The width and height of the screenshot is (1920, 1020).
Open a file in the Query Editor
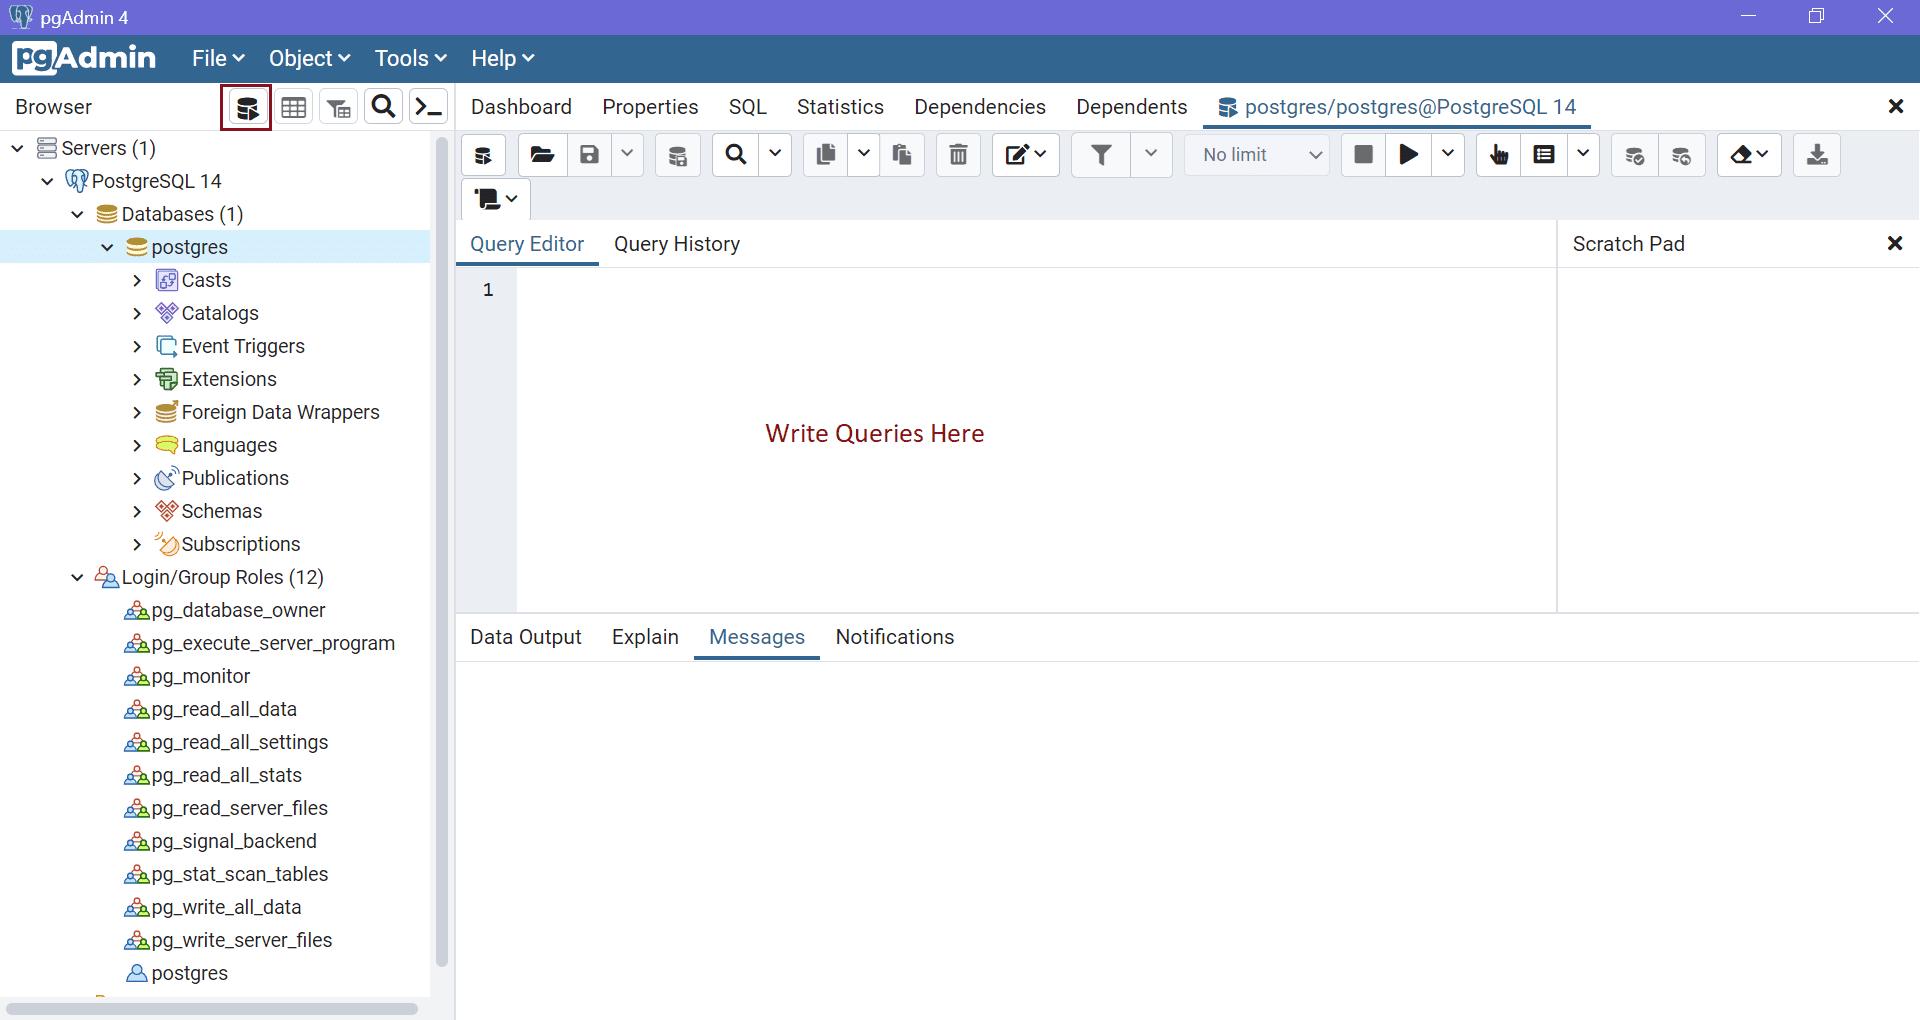[x=541, y=155]
